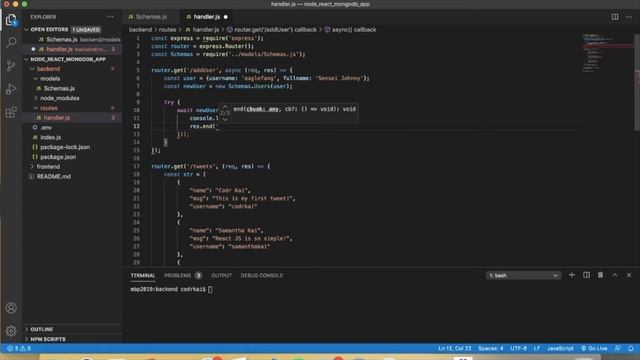The height and width of the screenshot is (360, 640).
Task: Change UTF-8 file encoding
Action: 518,348
